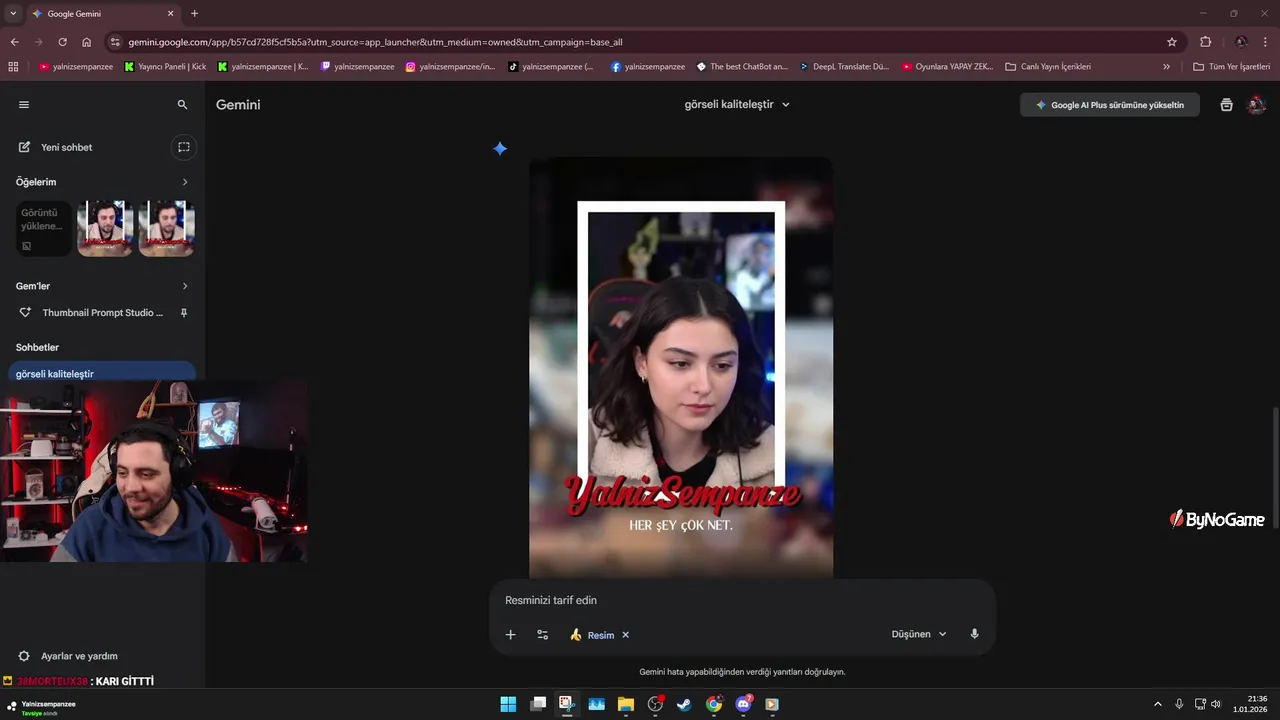The height and width of the screenshot is (720, 1280).
Task: Click the Chrome icon in the taskbar
Action: click(x=714, y=704)
